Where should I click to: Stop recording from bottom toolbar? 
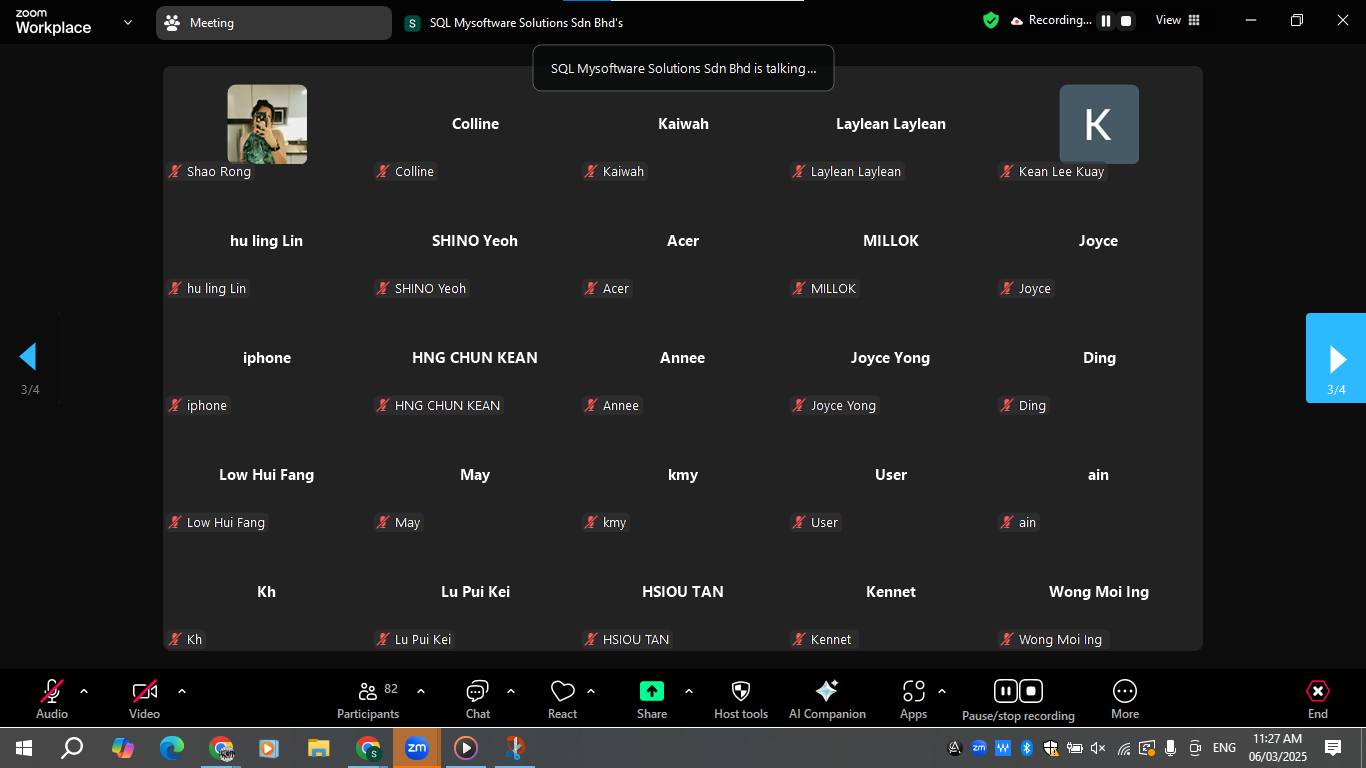click(1032, 691)
